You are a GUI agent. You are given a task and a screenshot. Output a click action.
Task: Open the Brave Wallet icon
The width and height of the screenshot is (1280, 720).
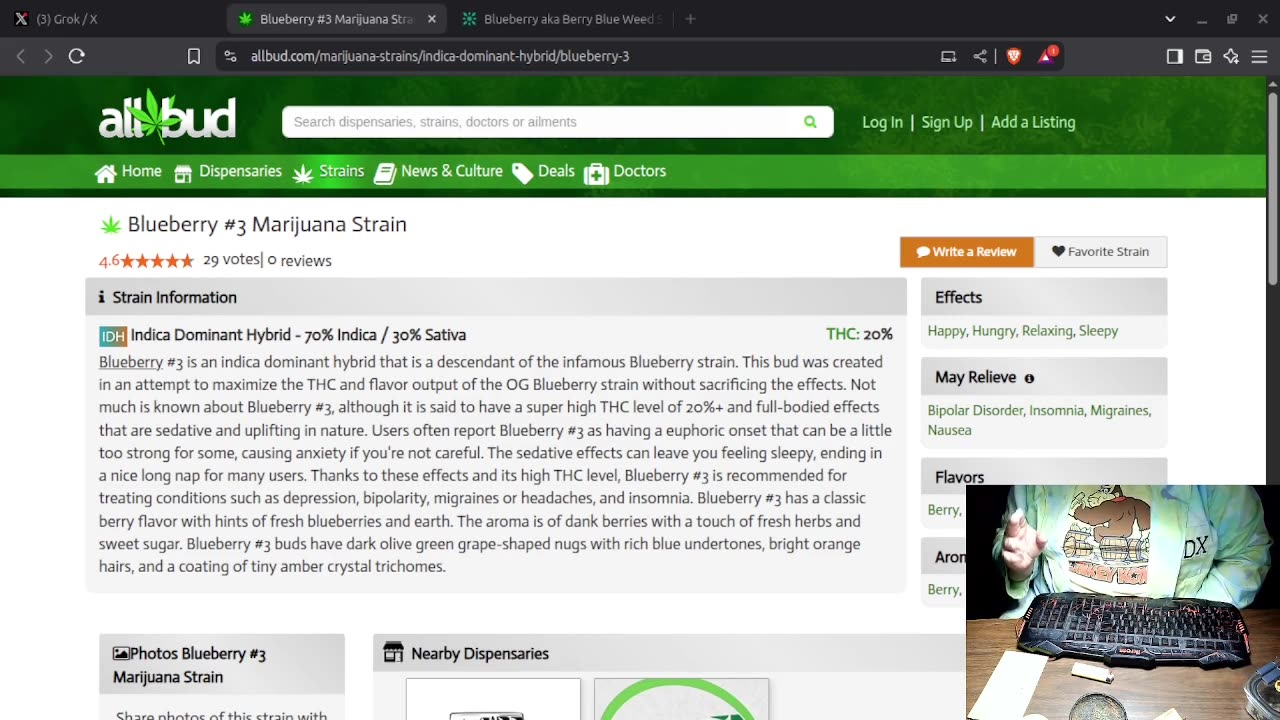pos(1203,57)
